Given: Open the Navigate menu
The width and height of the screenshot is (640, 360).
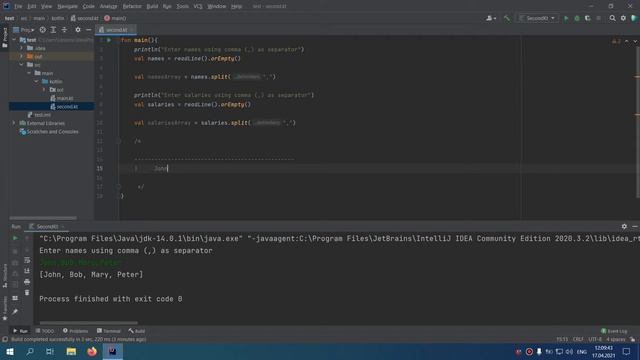Looking at the screenshot, I should click(67, 6).
